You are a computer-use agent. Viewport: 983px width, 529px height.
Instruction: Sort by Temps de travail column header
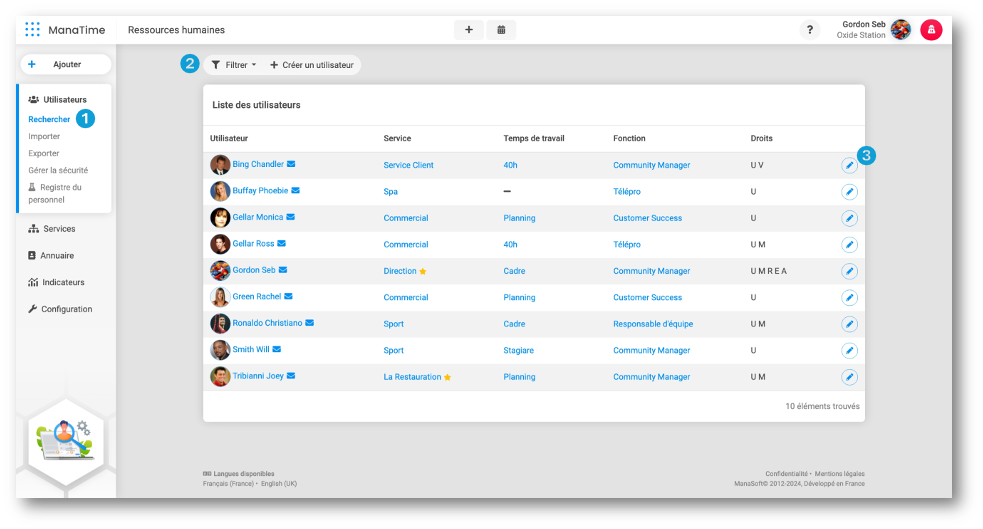point(534,138)
